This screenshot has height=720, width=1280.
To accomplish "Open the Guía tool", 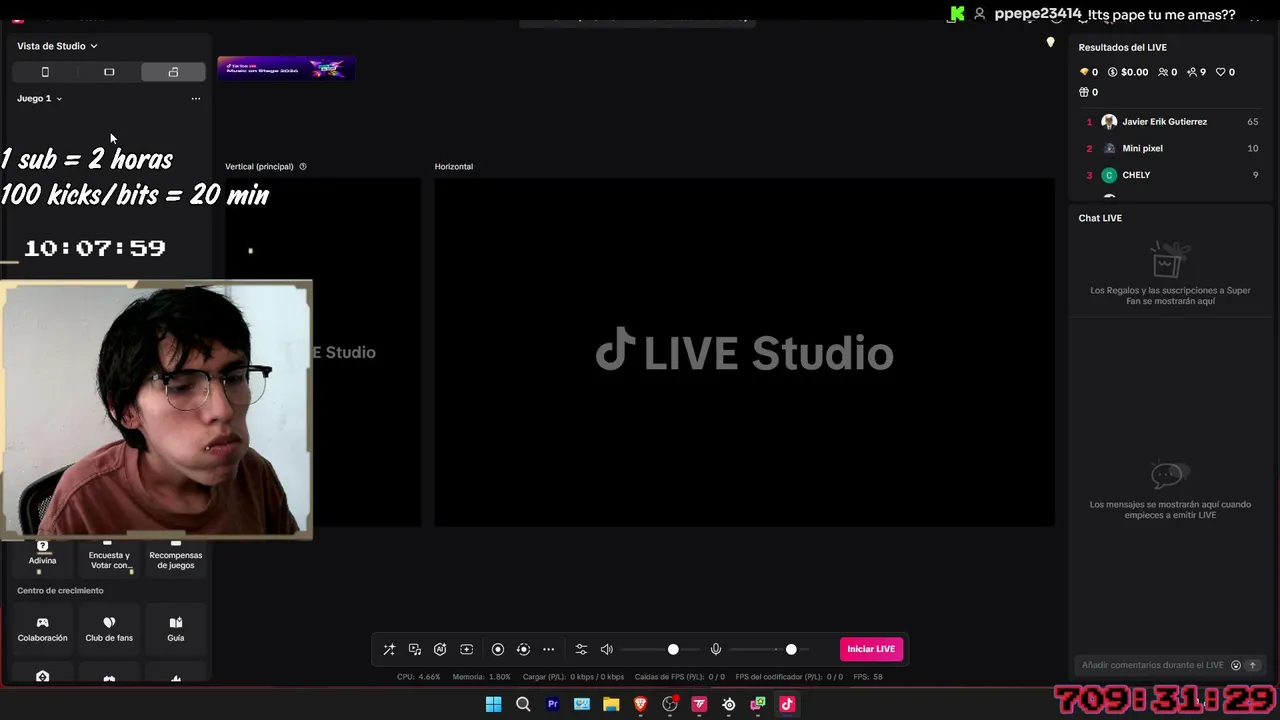I will click(x=176, y=629).
